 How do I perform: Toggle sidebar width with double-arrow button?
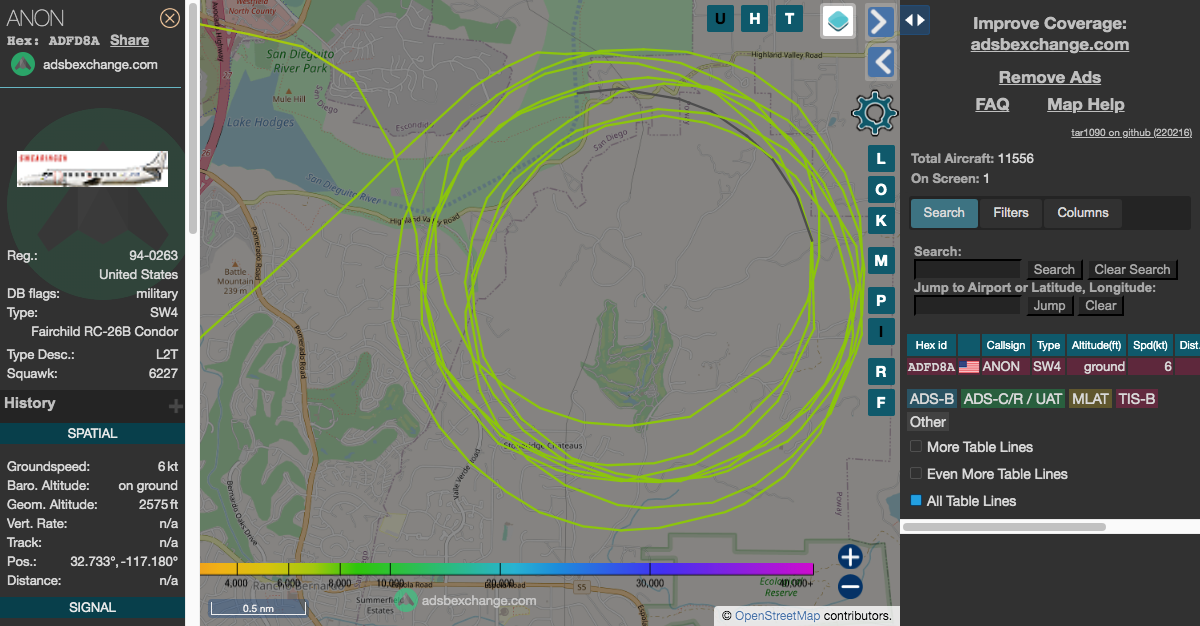pos(915,20)
